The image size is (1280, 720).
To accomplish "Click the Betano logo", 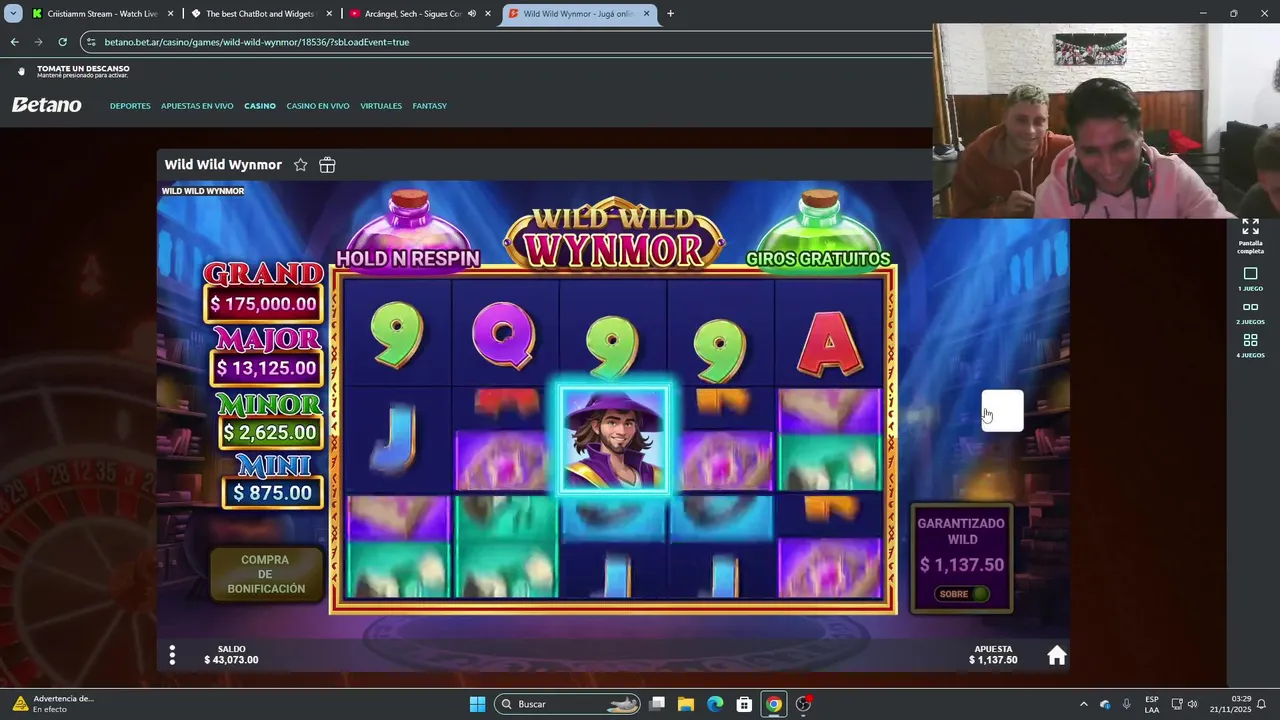I will (x=47, y=105).
